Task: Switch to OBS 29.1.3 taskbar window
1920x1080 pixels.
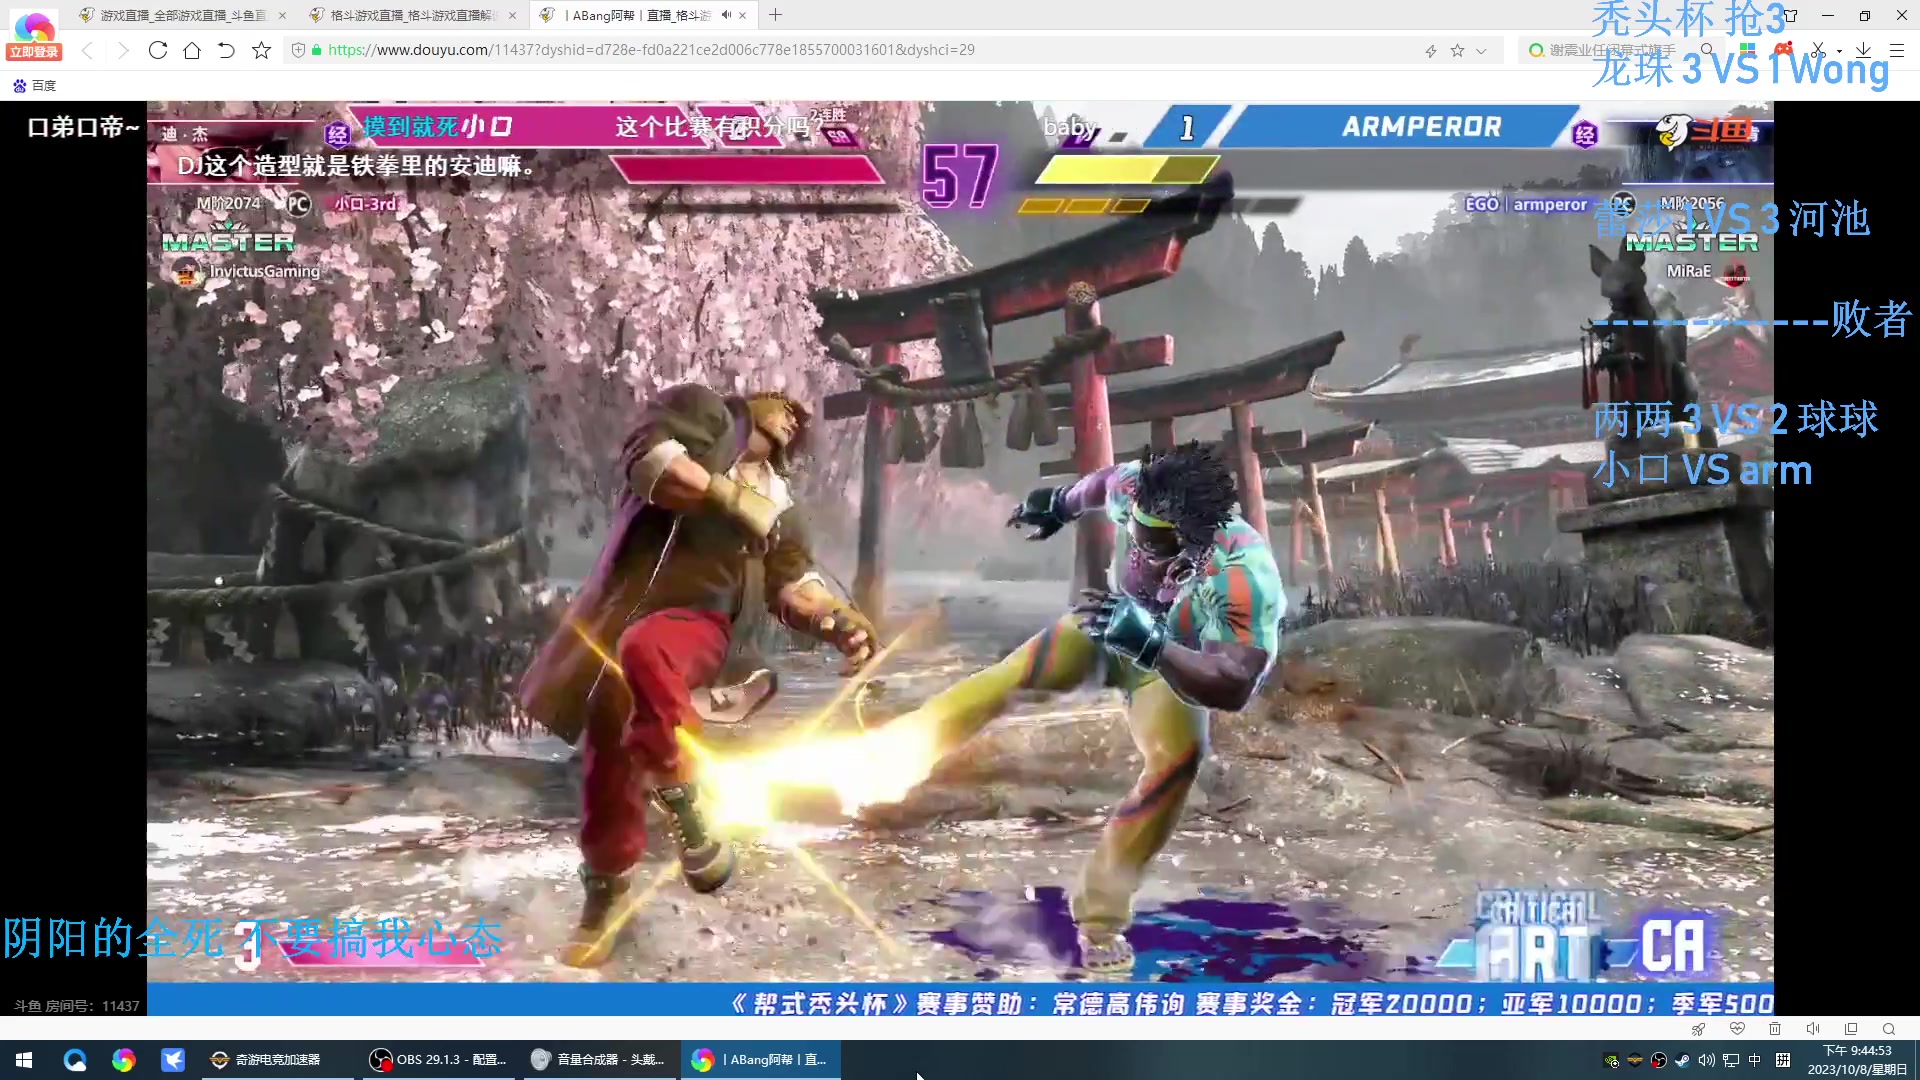Action: coord(437,1060)
